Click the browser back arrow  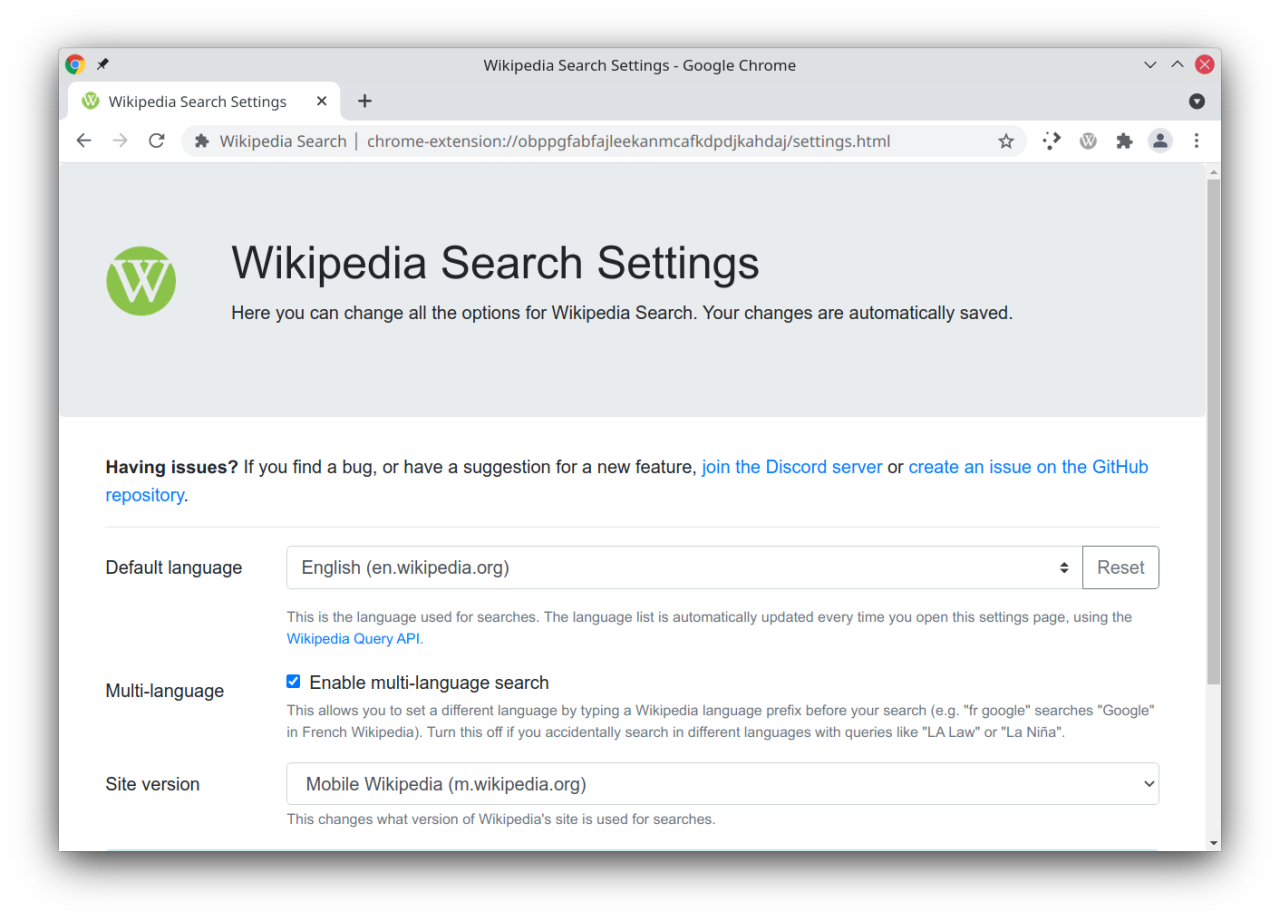tap(84, 141)
